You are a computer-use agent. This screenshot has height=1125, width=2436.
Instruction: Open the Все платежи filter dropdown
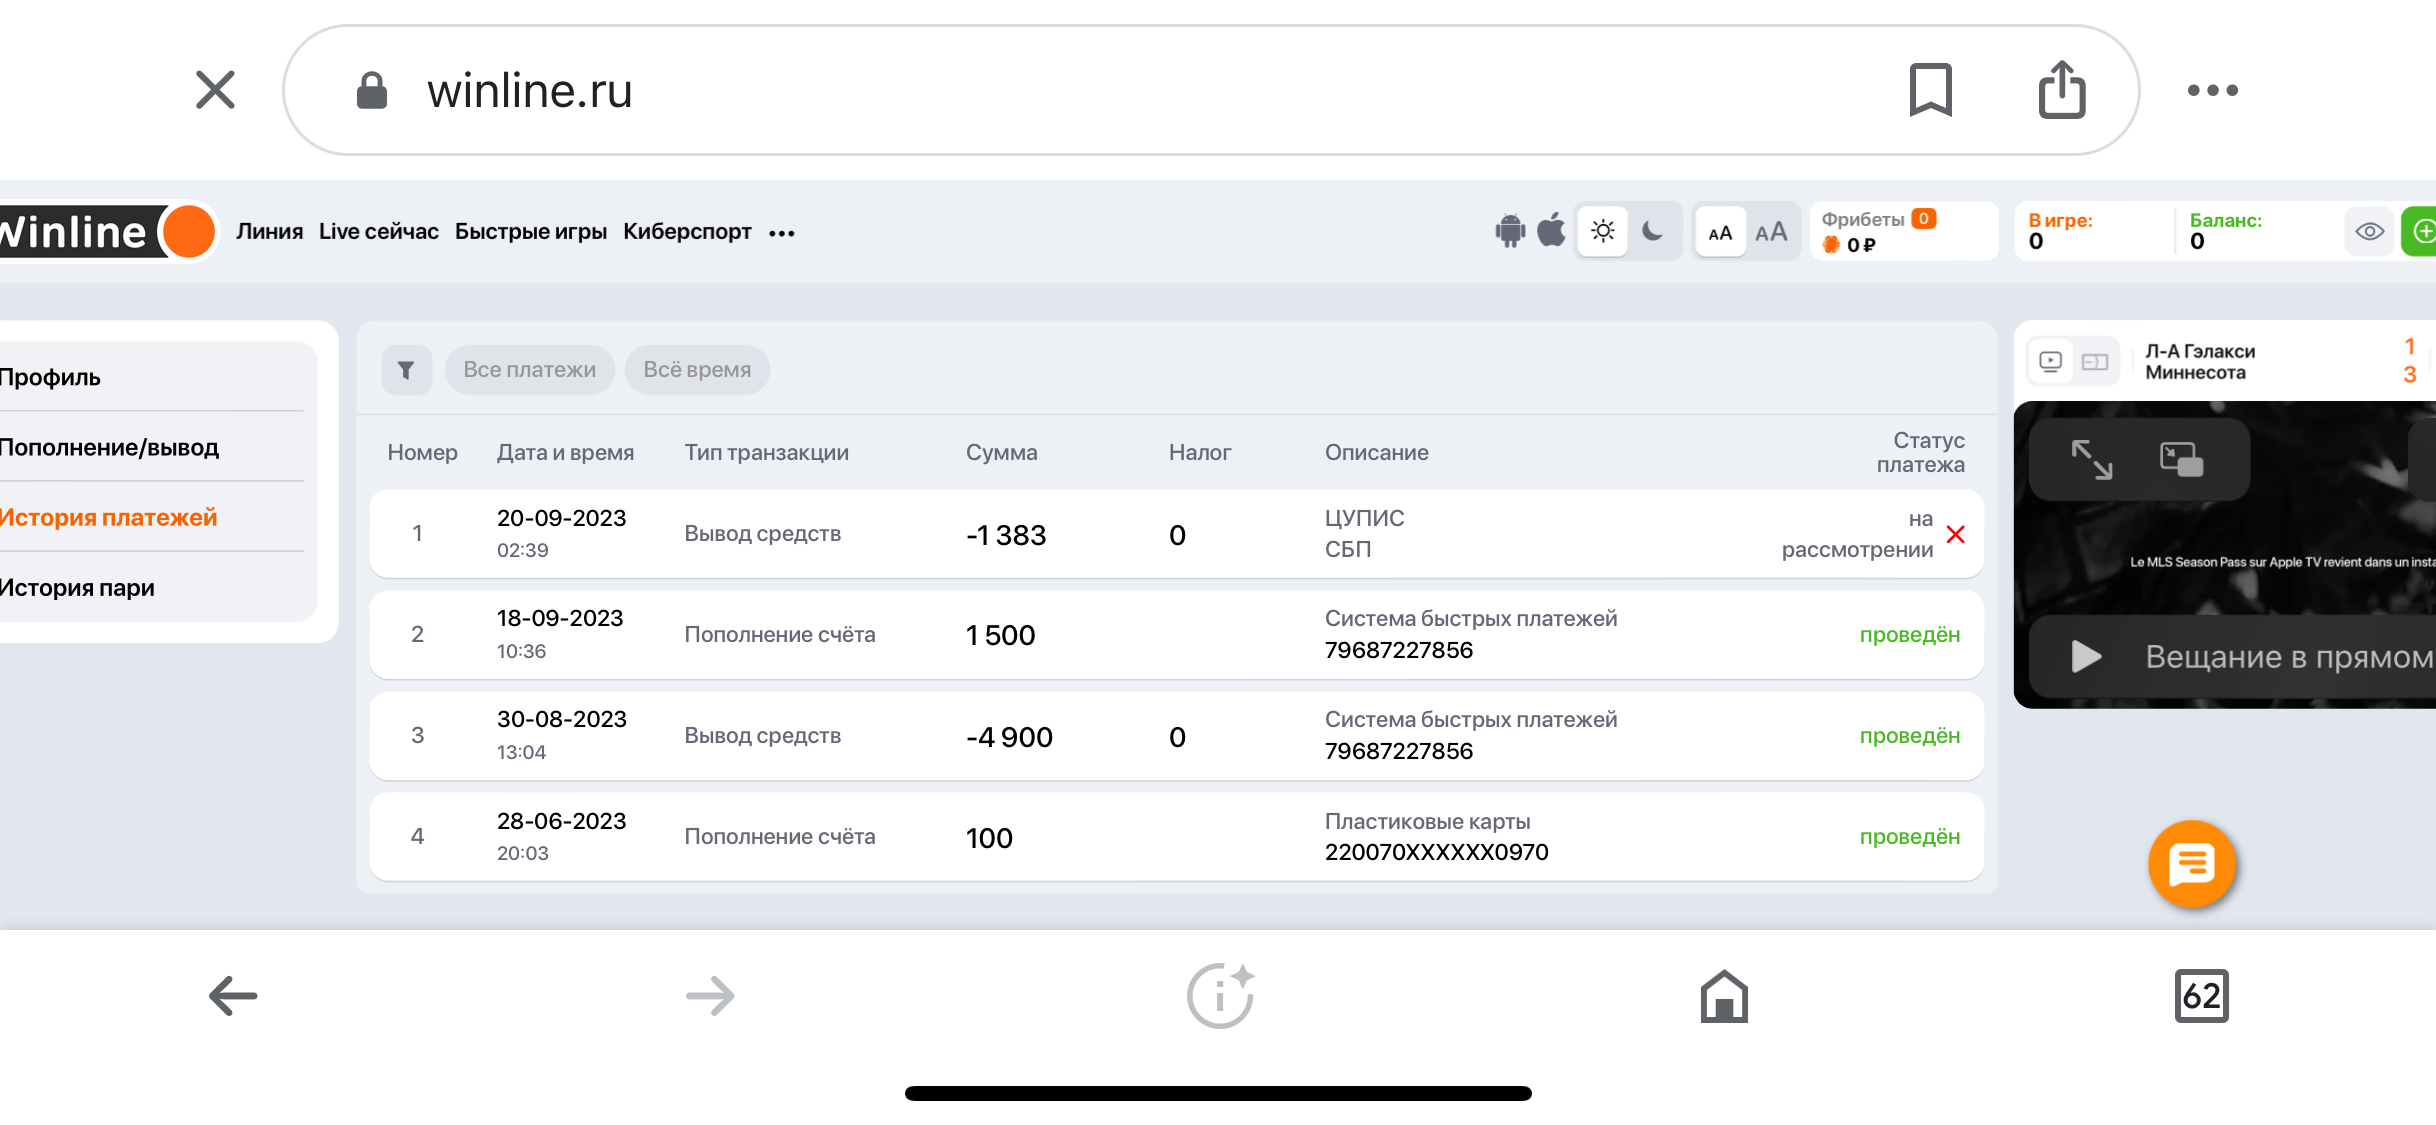pyautogui.click(x=529, y=370)
